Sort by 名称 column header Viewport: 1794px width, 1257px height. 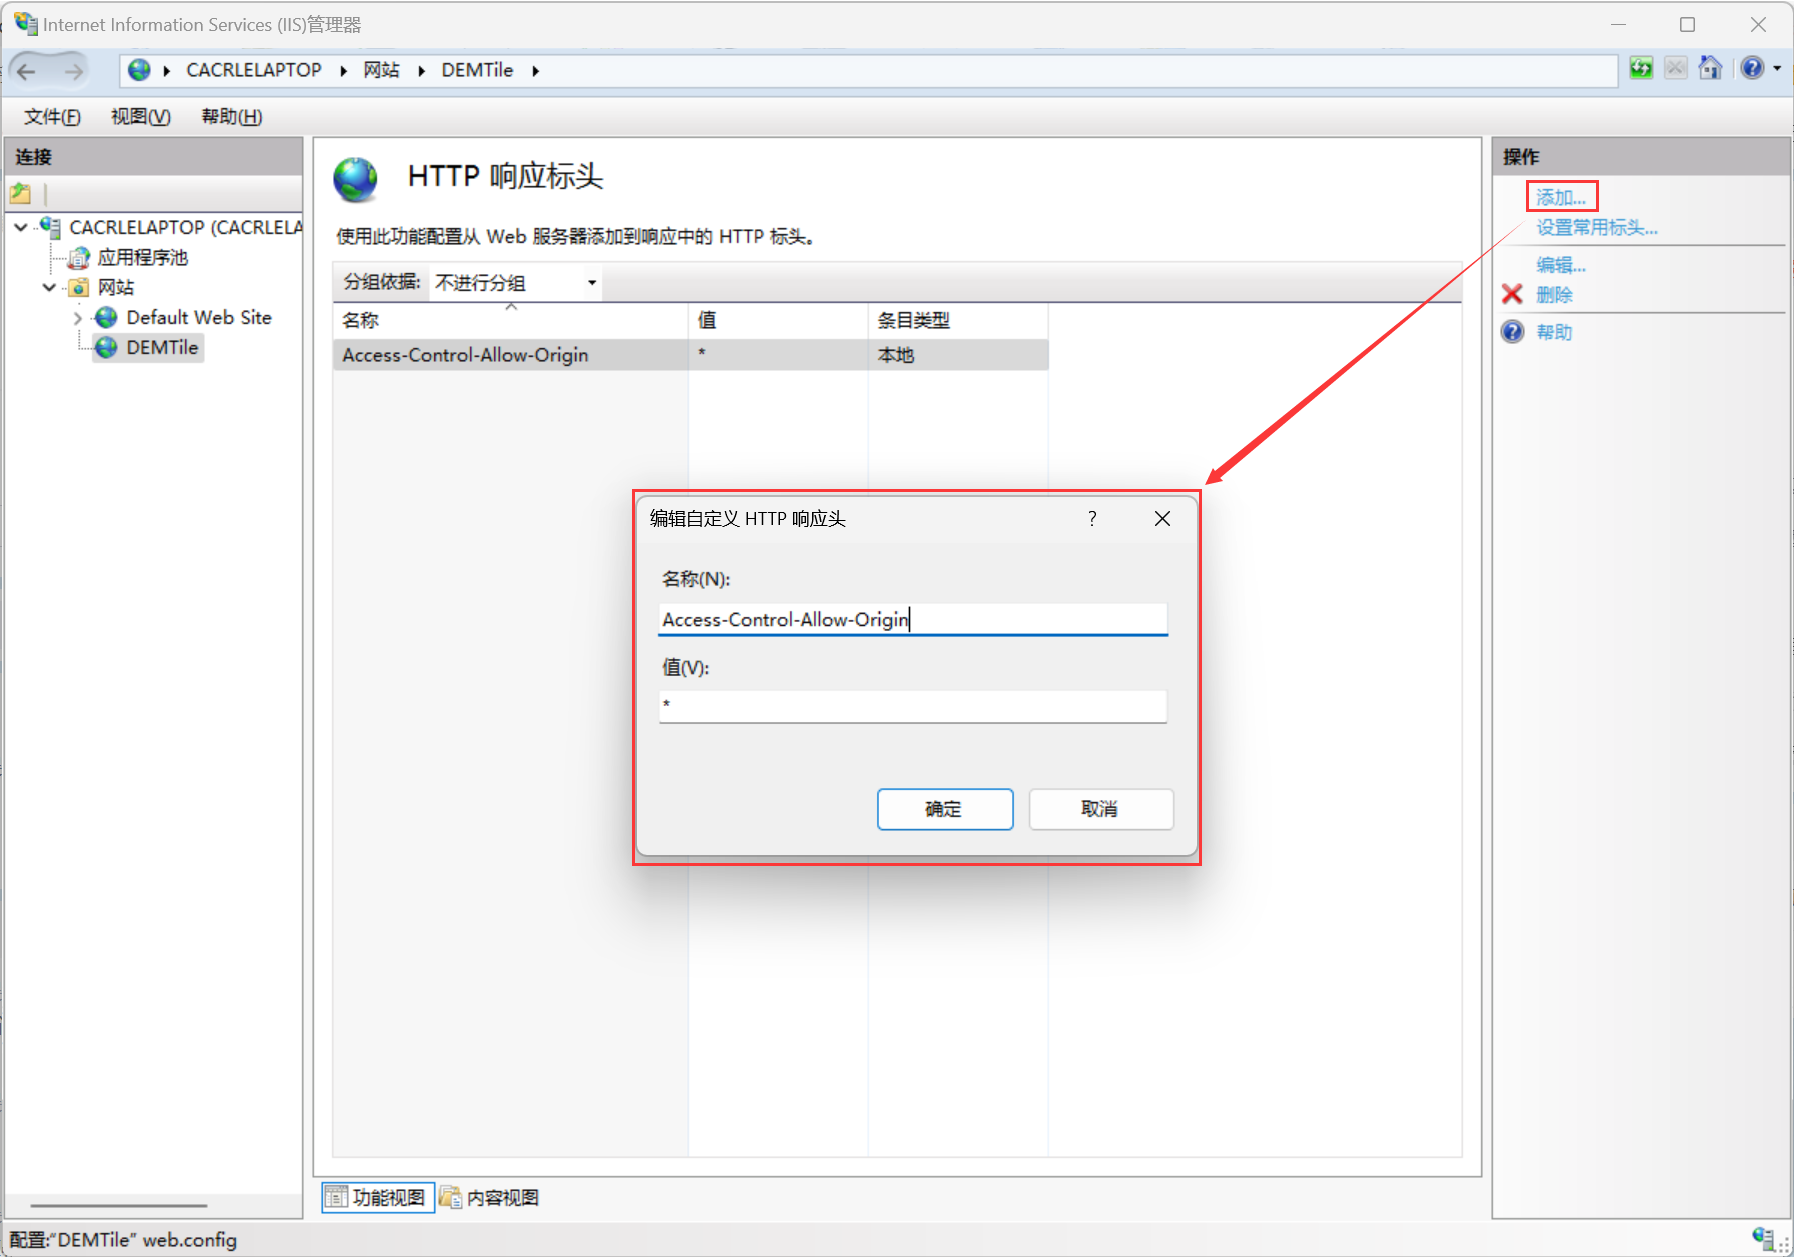[x=510, y=321]
